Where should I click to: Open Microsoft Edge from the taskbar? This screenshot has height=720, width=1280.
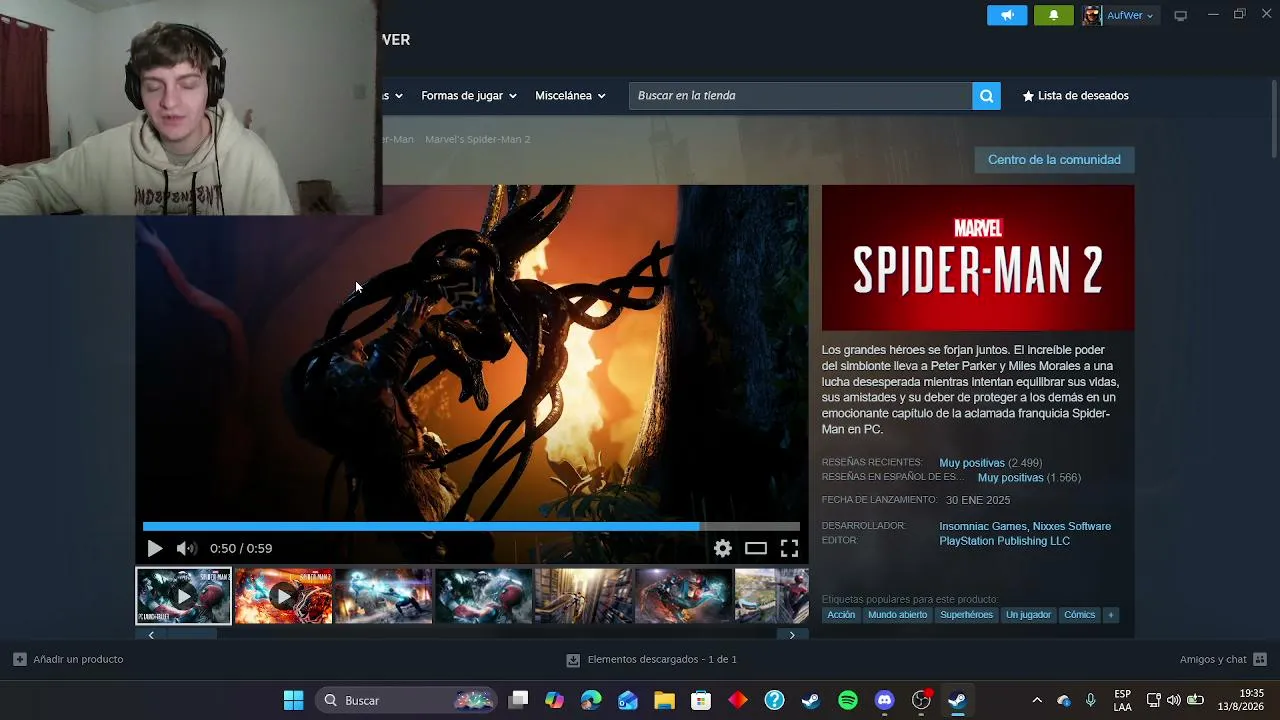591,700
